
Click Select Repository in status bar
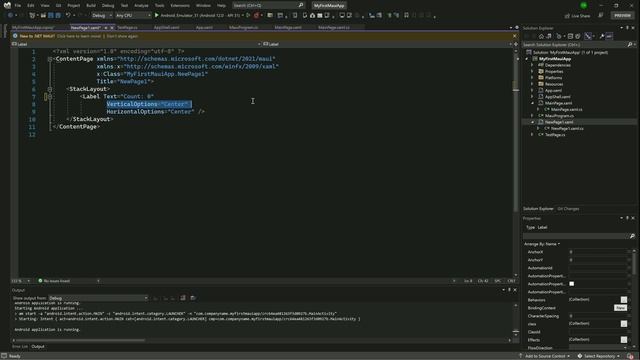tap(599, 356)
